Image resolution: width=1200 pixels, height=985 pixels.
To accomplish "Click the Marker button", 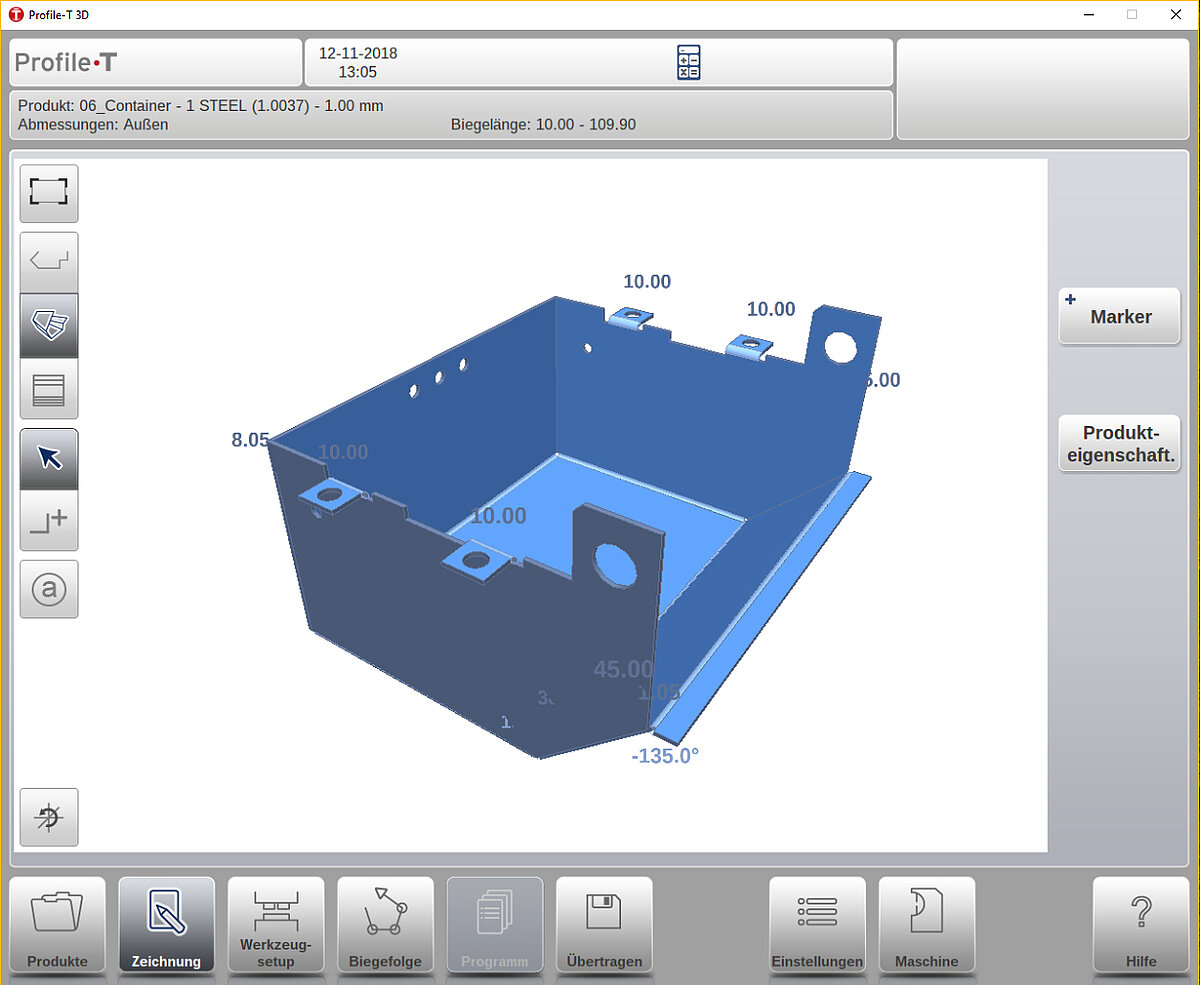I will 1119,316.
